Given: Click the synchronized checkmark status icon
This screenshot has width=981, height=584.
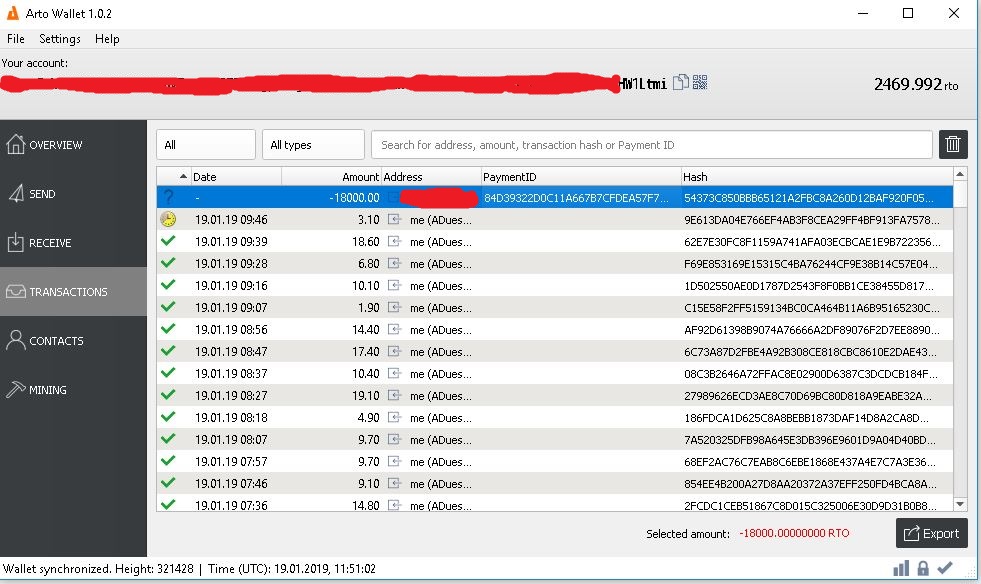Looking at the screenshot, I should [x=945, y=568].
